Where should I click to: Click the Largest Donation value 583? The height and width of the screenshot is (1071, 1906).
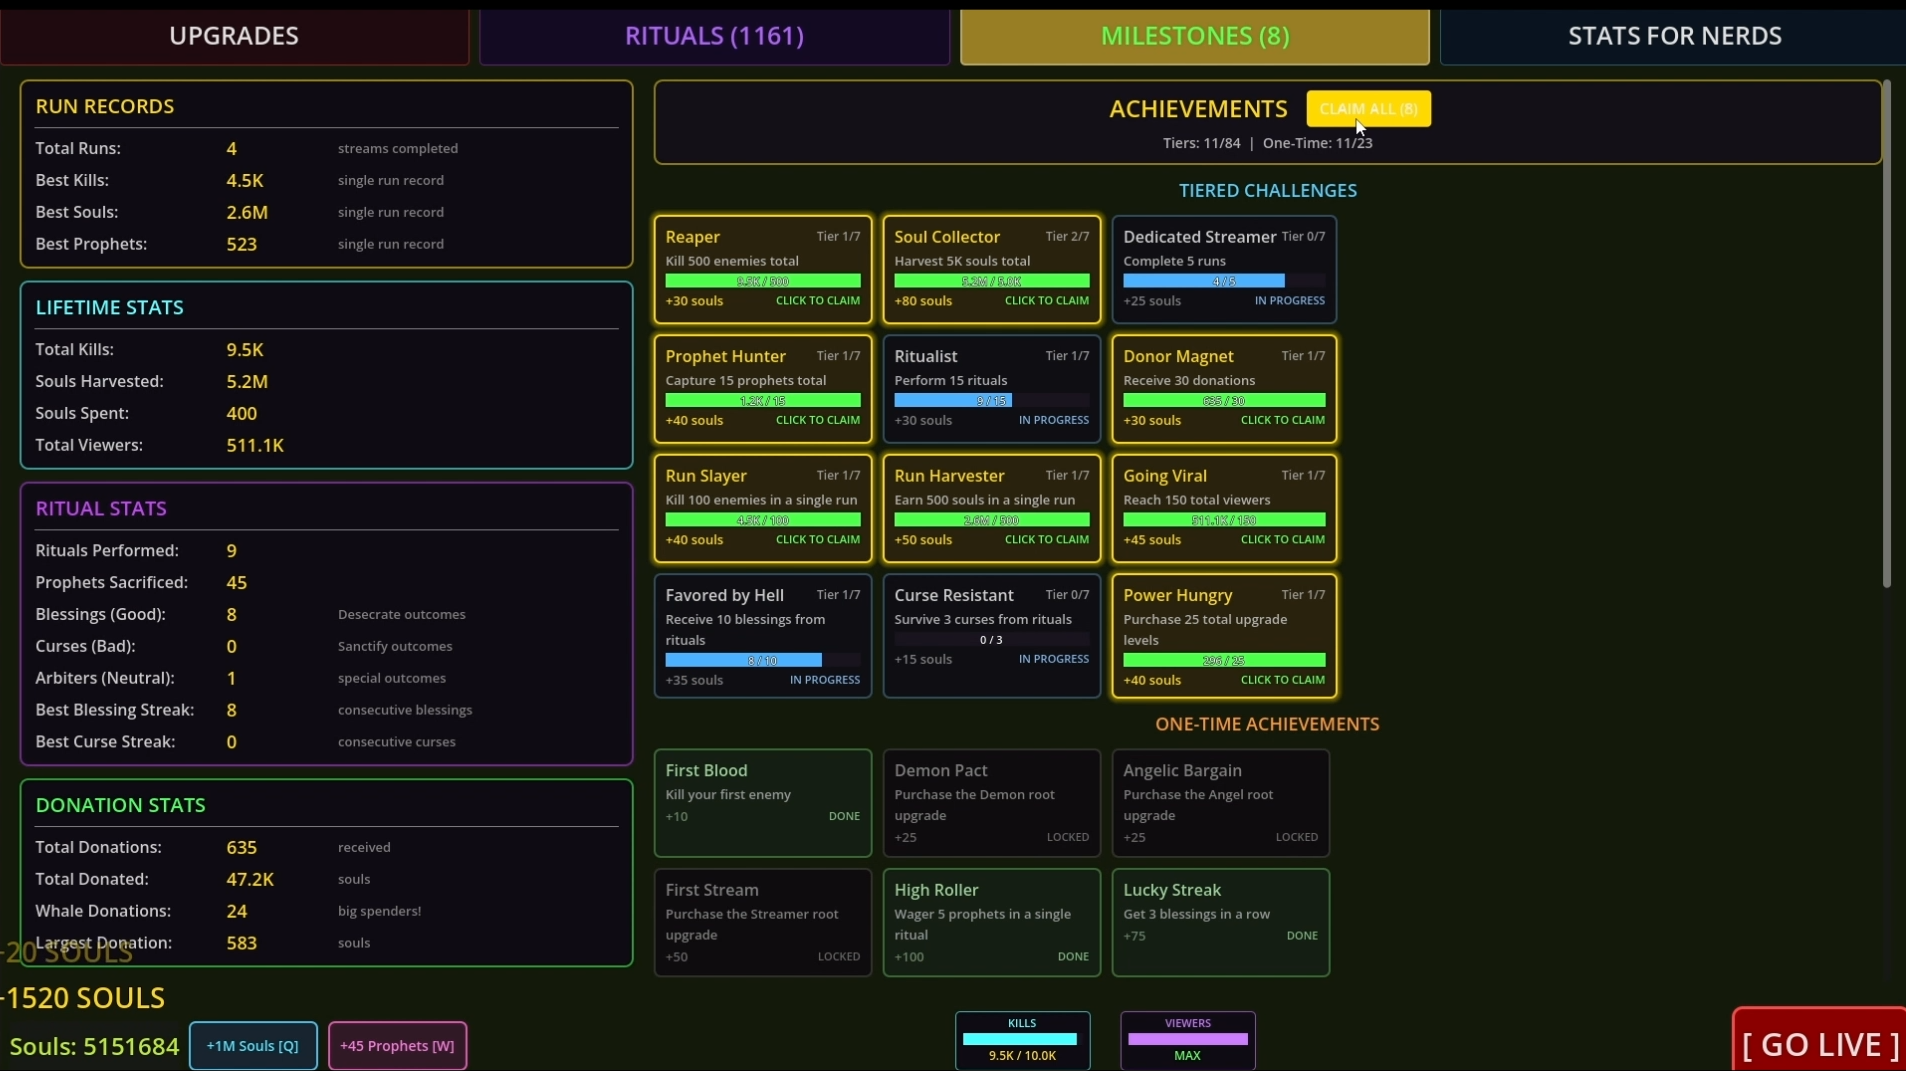242,943
